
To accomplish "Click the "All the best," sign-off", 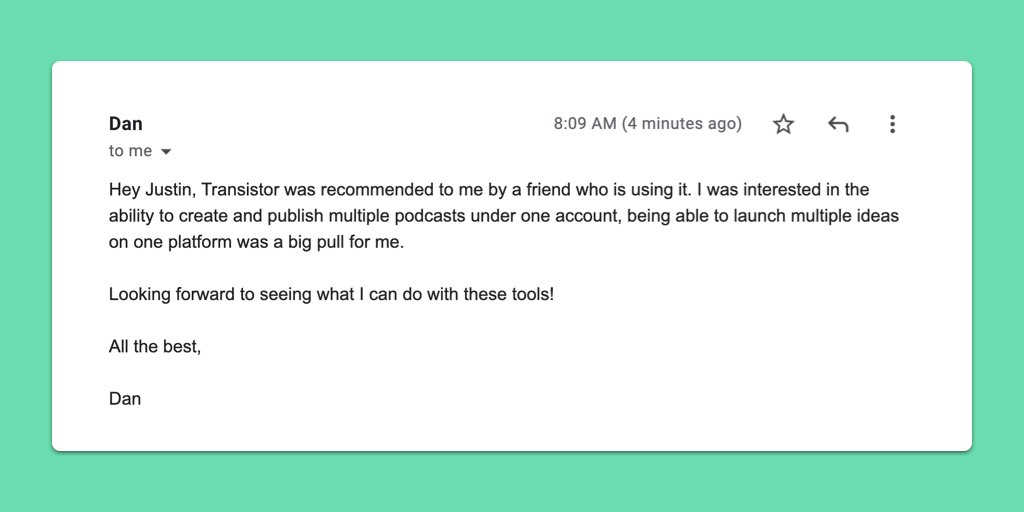I will pos(155,347).
